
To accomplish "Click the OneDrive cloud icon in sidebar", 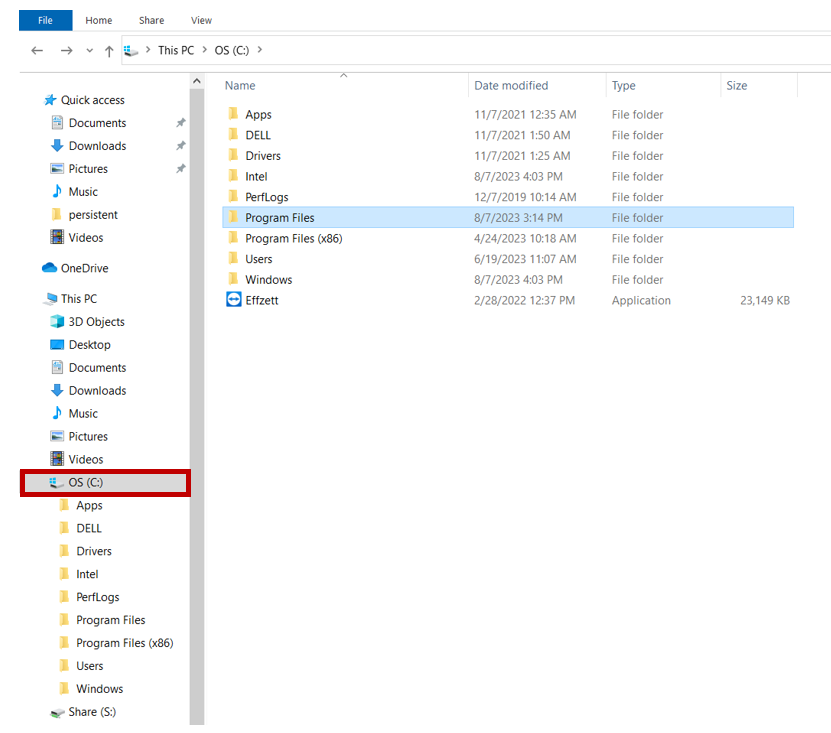I will (x=50, y=268).
